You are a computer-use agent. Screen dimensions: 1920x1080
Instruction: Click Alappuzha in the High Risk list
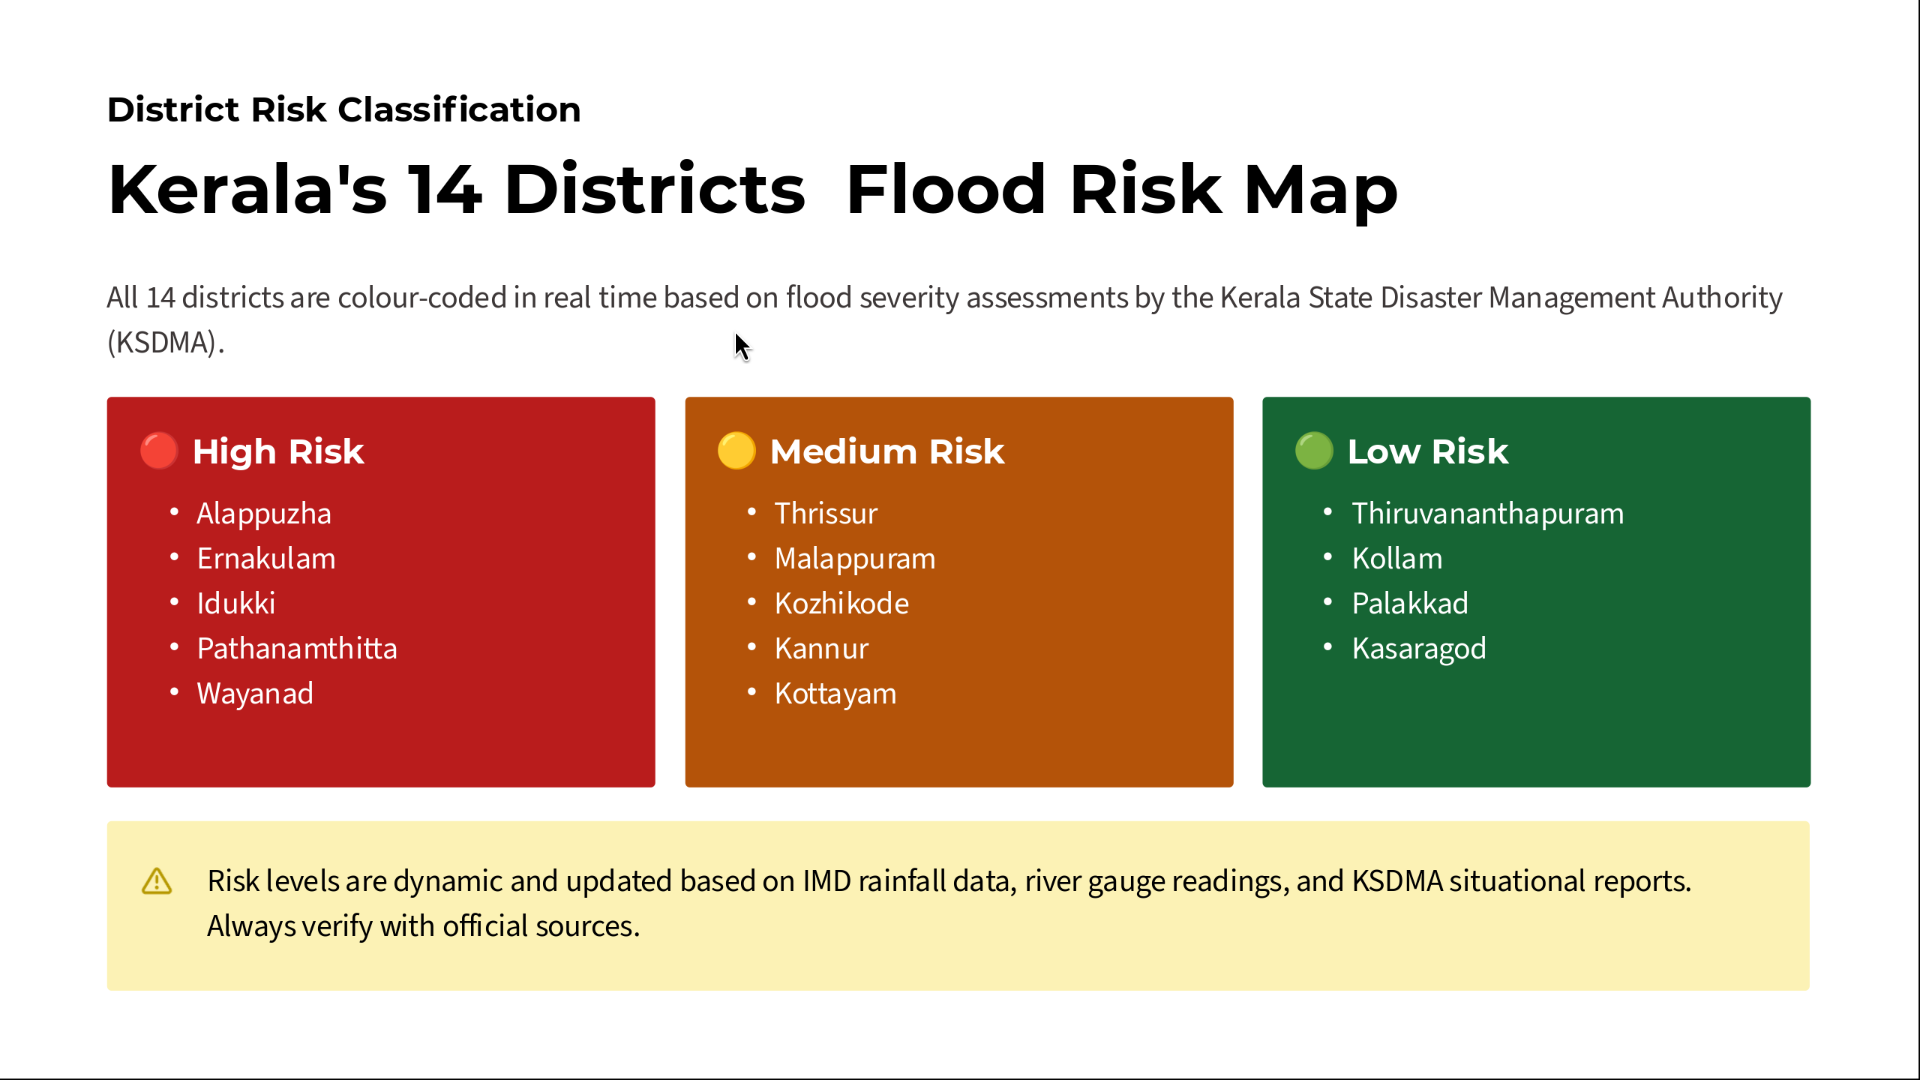click(x=264, y=513)
